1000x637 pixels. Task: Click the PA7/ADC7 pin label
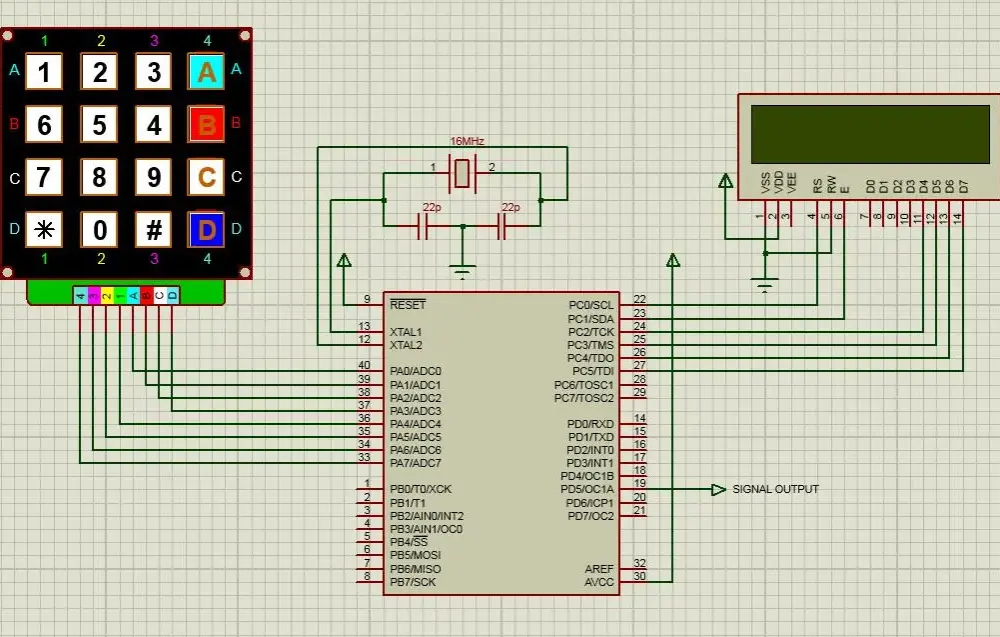tap(415, 463)
